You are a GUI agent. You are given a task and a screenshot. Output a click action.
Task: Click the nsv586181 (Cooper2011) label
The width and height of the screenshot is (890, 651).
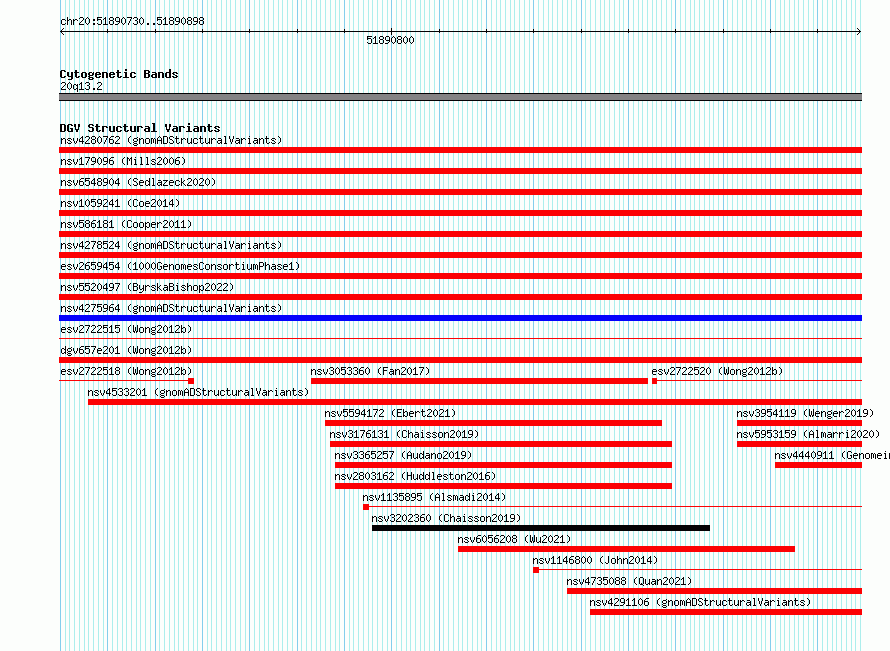click(126, 224)
